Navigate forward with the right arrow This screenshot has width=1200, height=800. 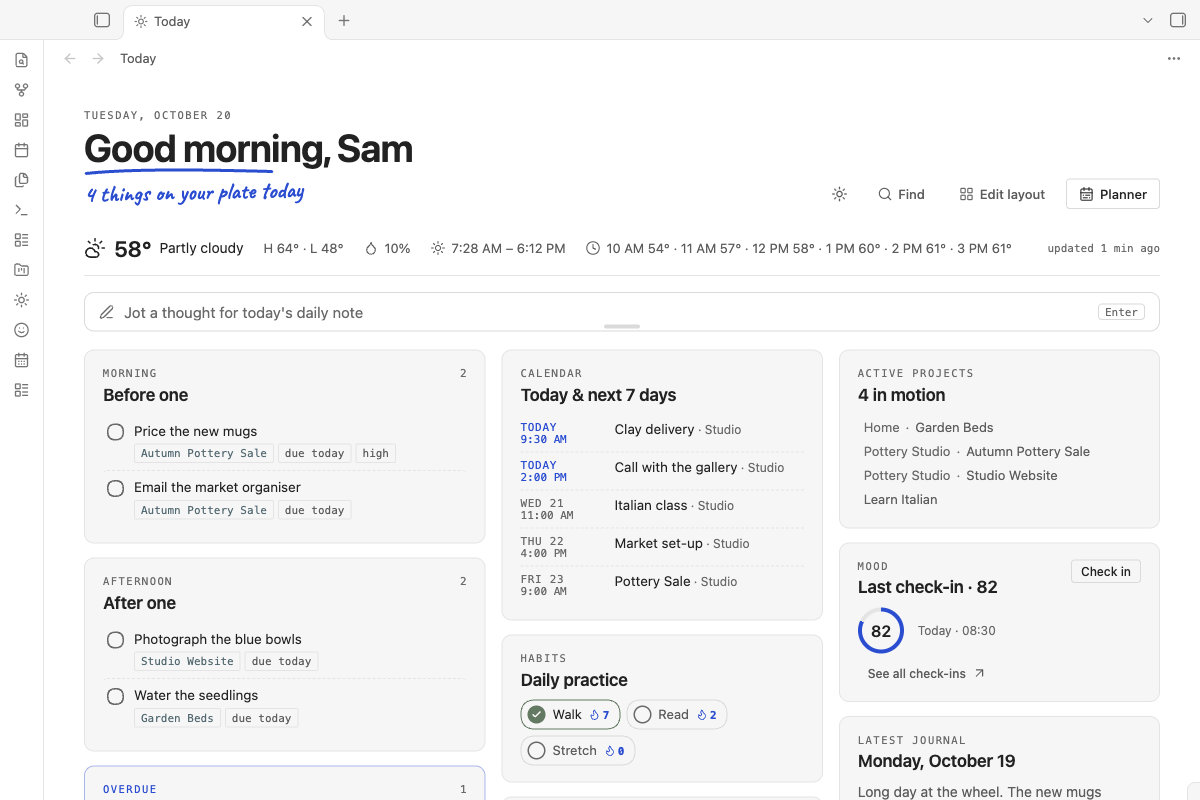click(x=98, y=59)
